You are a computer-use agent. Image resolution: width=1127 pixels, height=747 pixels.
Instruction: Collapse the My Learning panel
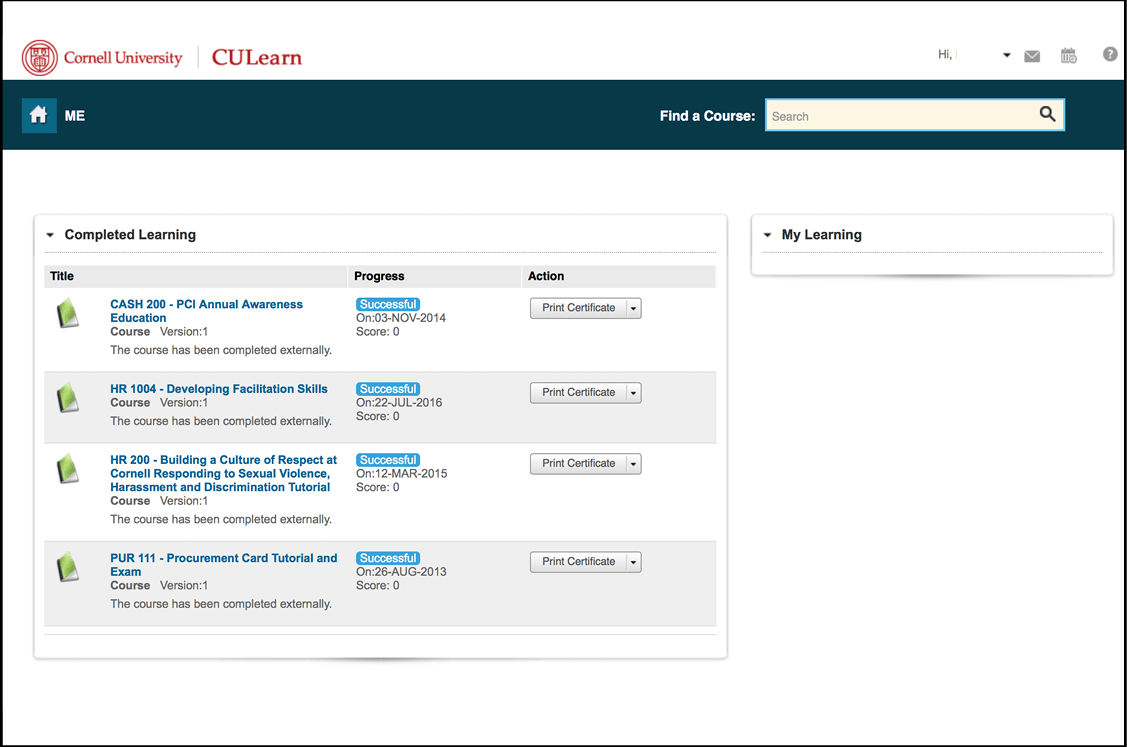click(766, 234)
